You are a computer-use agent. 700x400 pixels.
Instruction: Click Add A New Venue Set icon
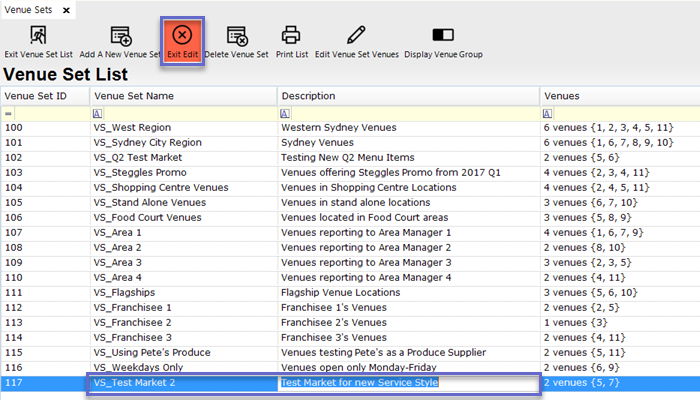(x=120, y=37)
